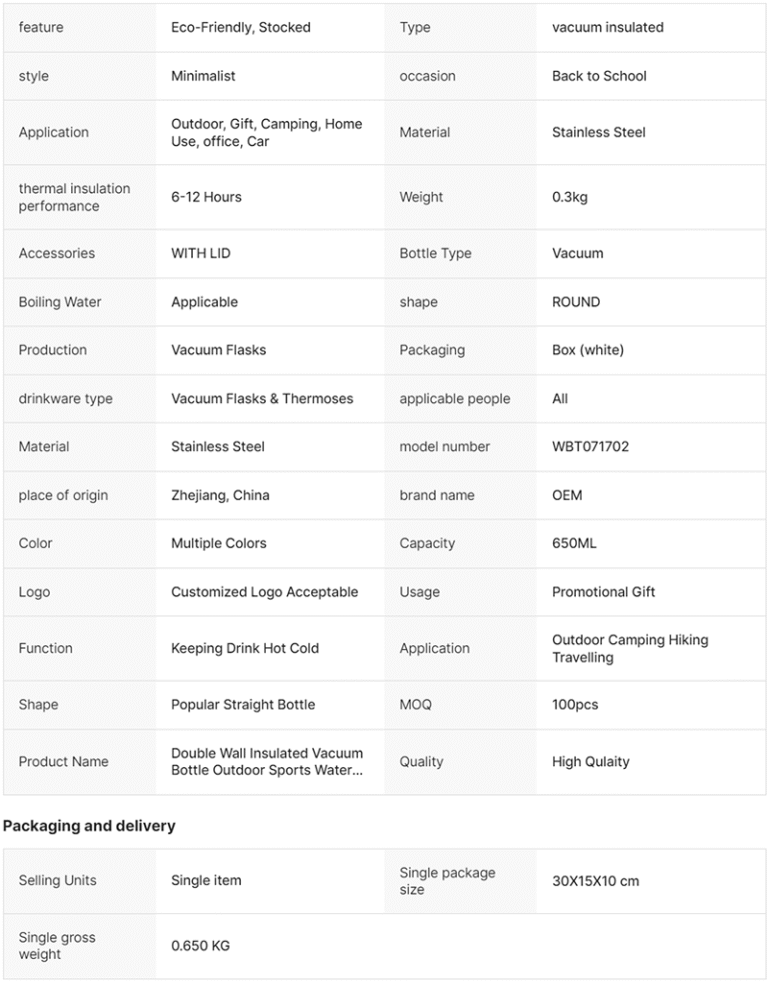Click the Back to School occasion value
The height and width of the screenshot is (984, 768).
599,76
